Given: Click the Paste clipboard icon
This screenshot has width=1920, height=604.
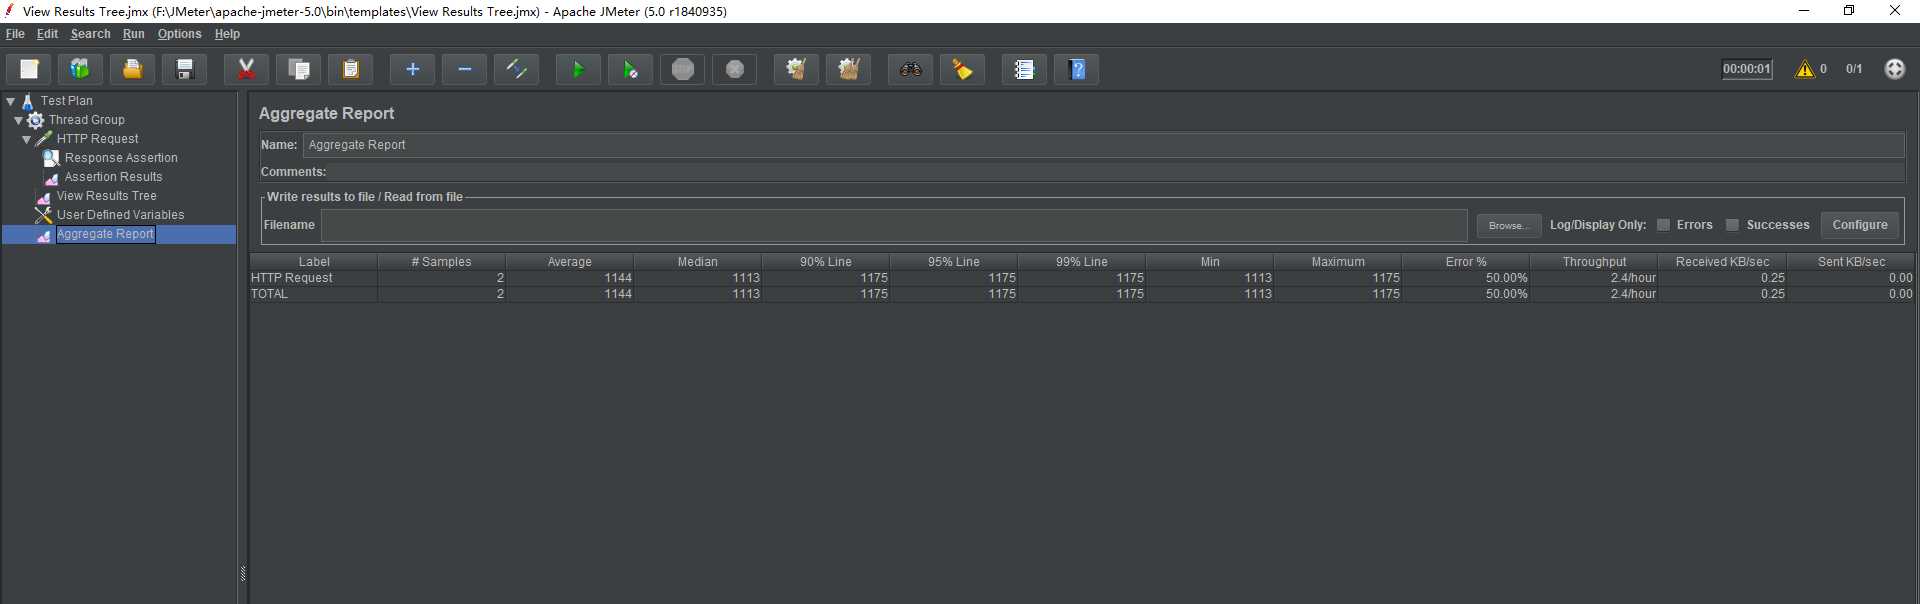Looking at the screenshot, I should point(350,69).
